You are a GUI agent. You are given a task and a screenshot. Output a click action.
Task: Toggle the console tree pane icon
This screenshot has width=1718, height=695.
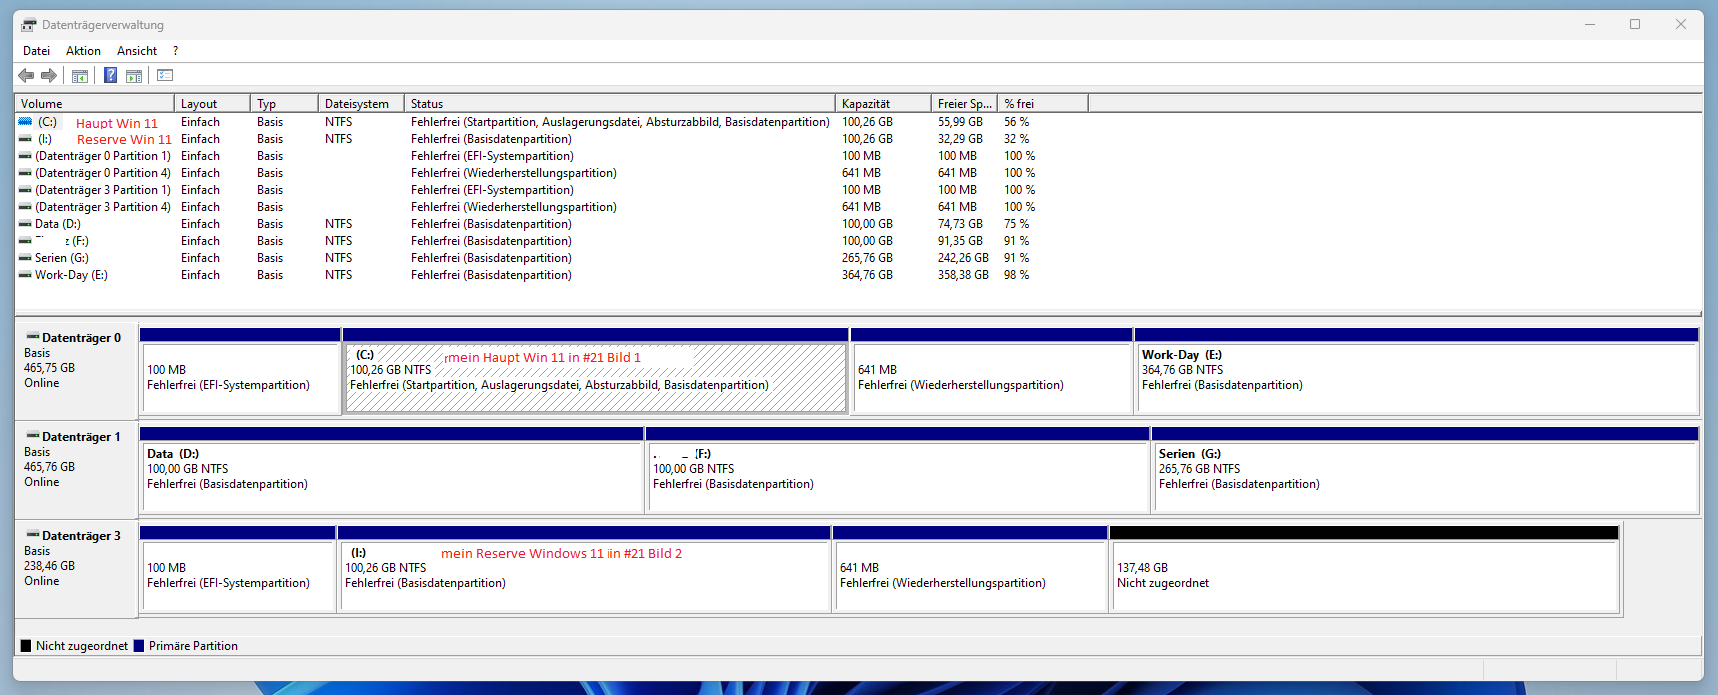(x=80, y=75)
